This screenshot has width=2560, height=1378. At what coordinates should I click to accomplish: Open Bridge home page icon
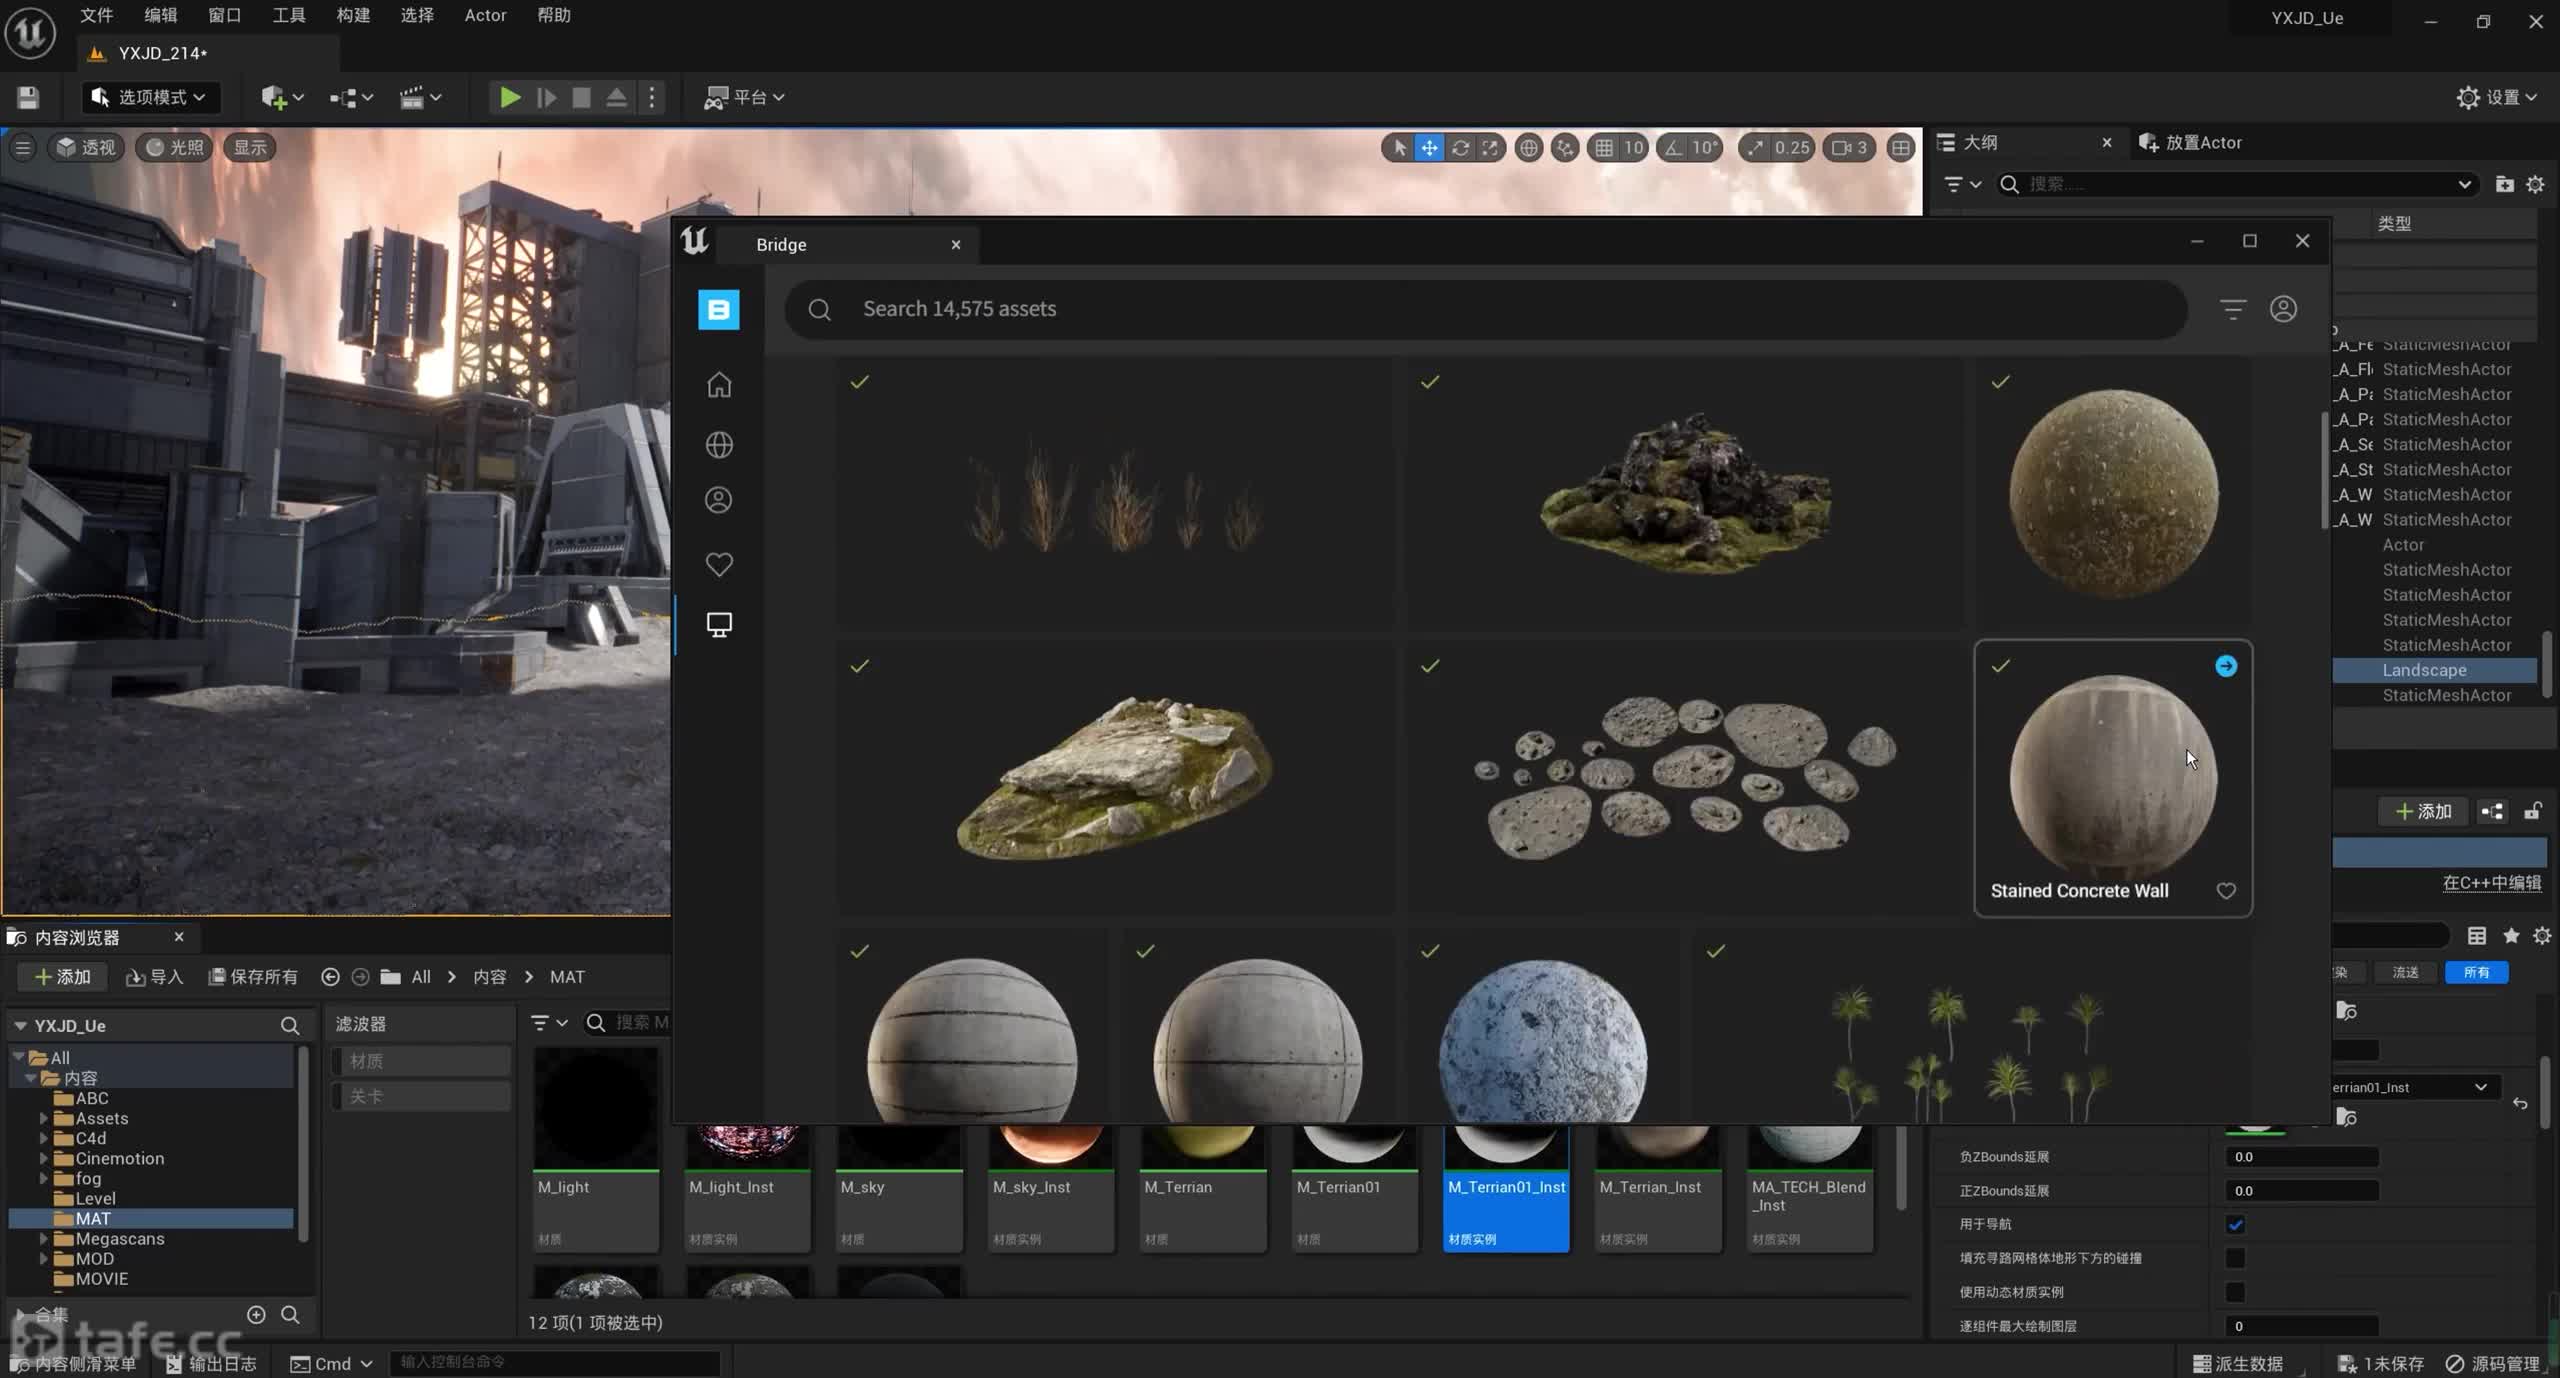click(719, 385)
